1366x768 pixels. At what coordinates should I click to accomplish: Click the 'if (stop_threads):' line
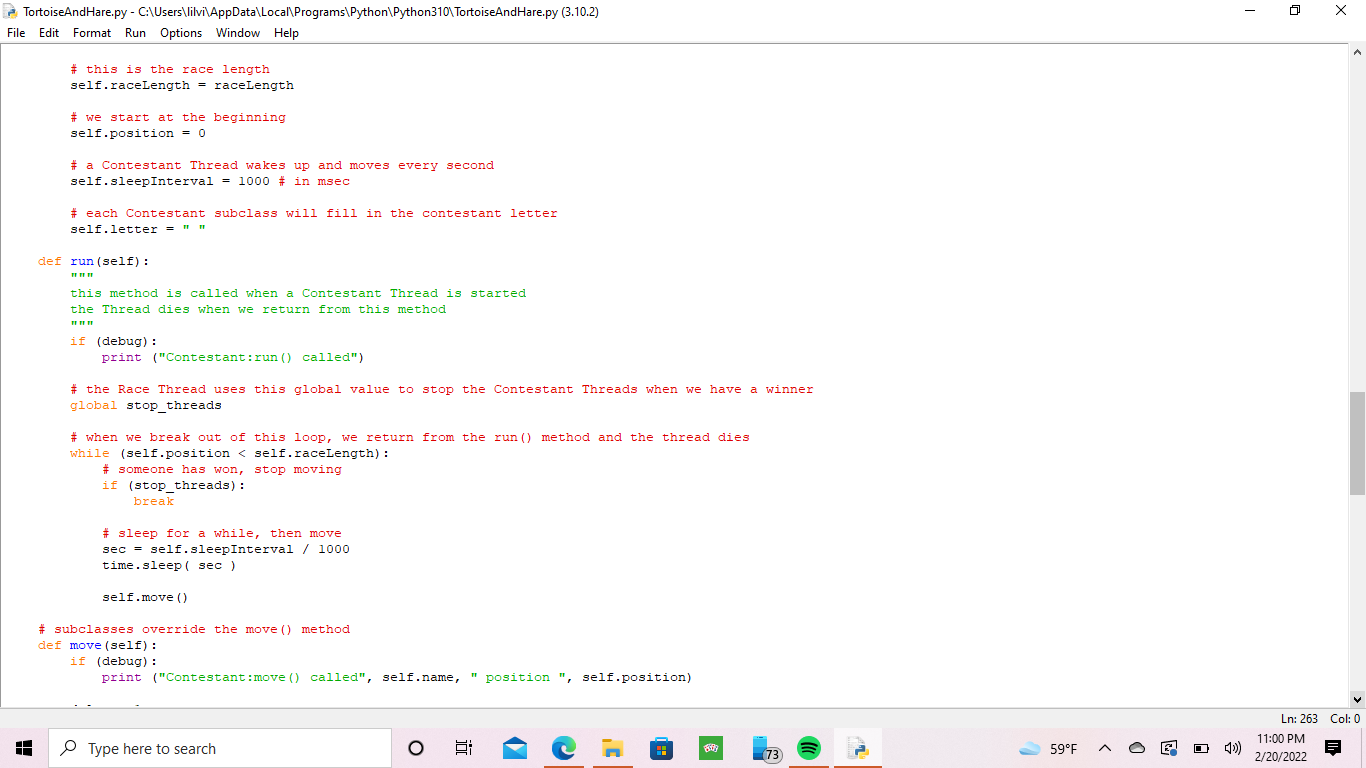(x=174, y=485)
